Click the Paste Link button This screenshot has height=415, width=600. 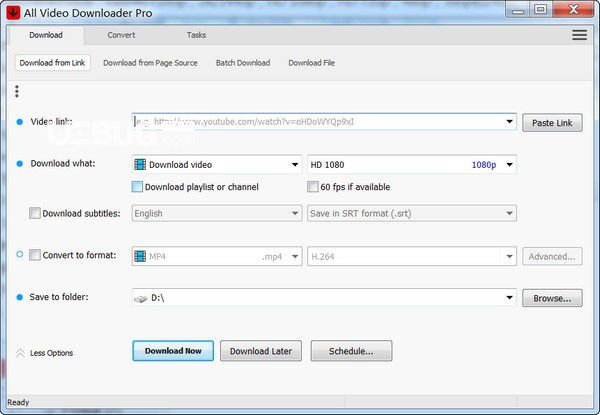click(552, 123)
